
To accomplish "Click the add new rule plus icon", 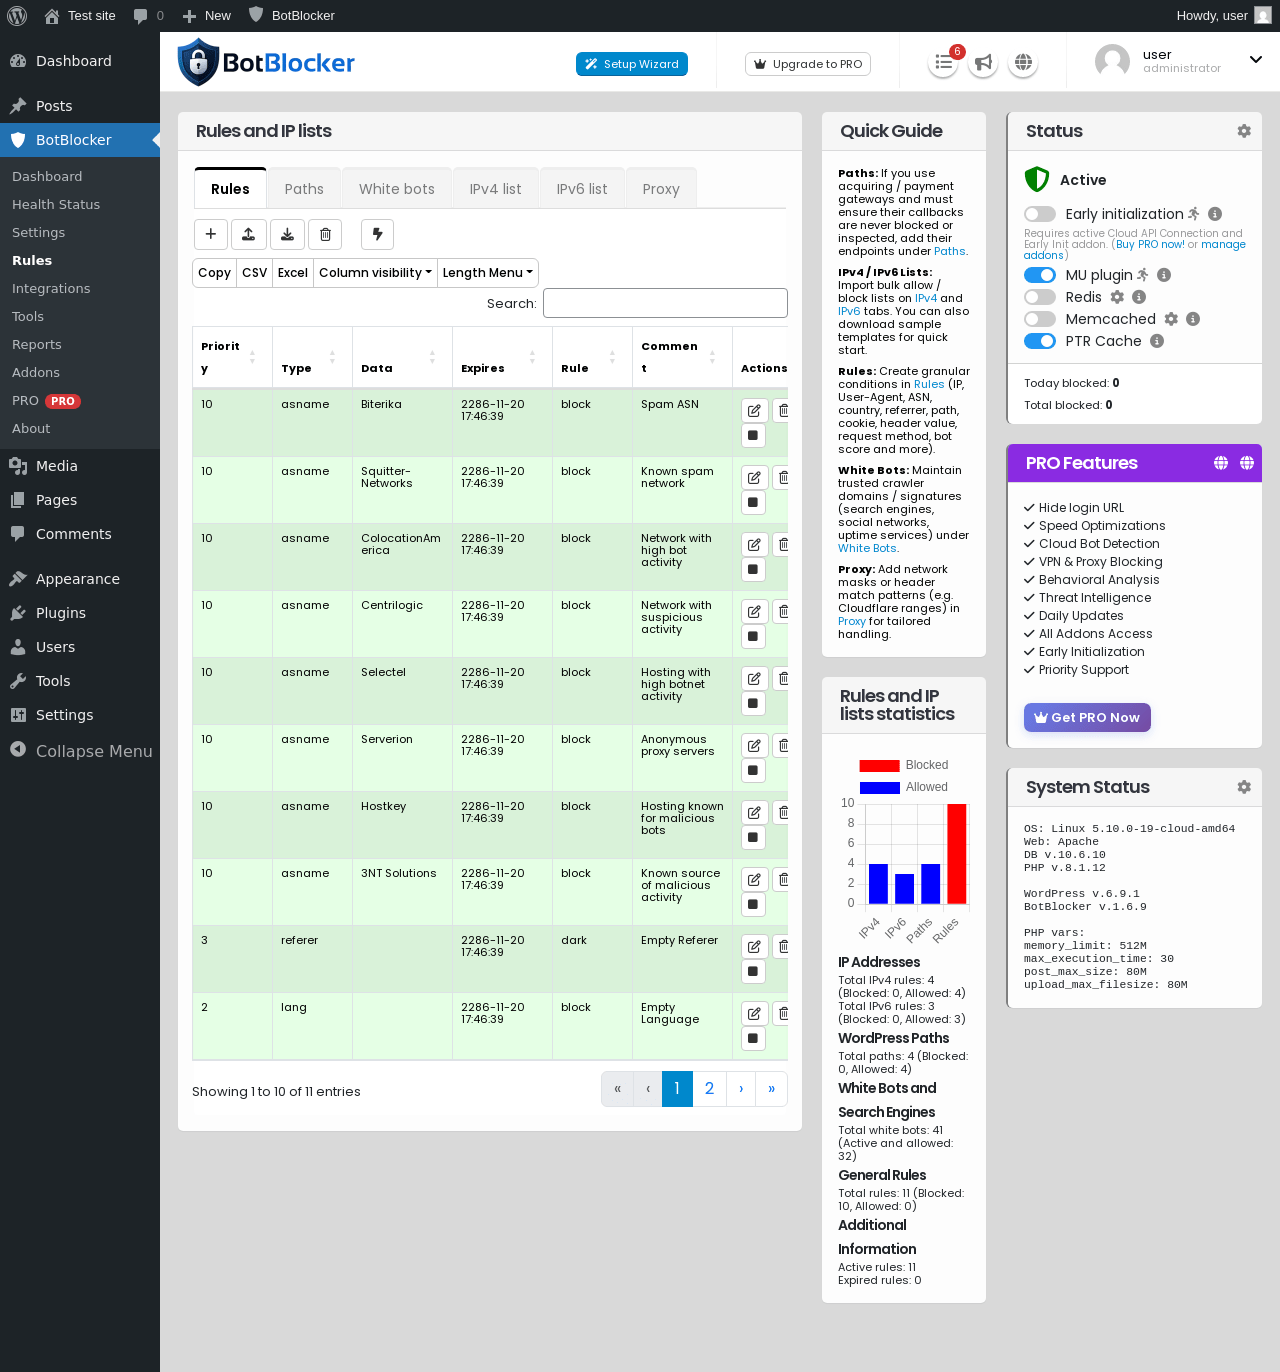I will pyautogui.click(x=211, y=234).
